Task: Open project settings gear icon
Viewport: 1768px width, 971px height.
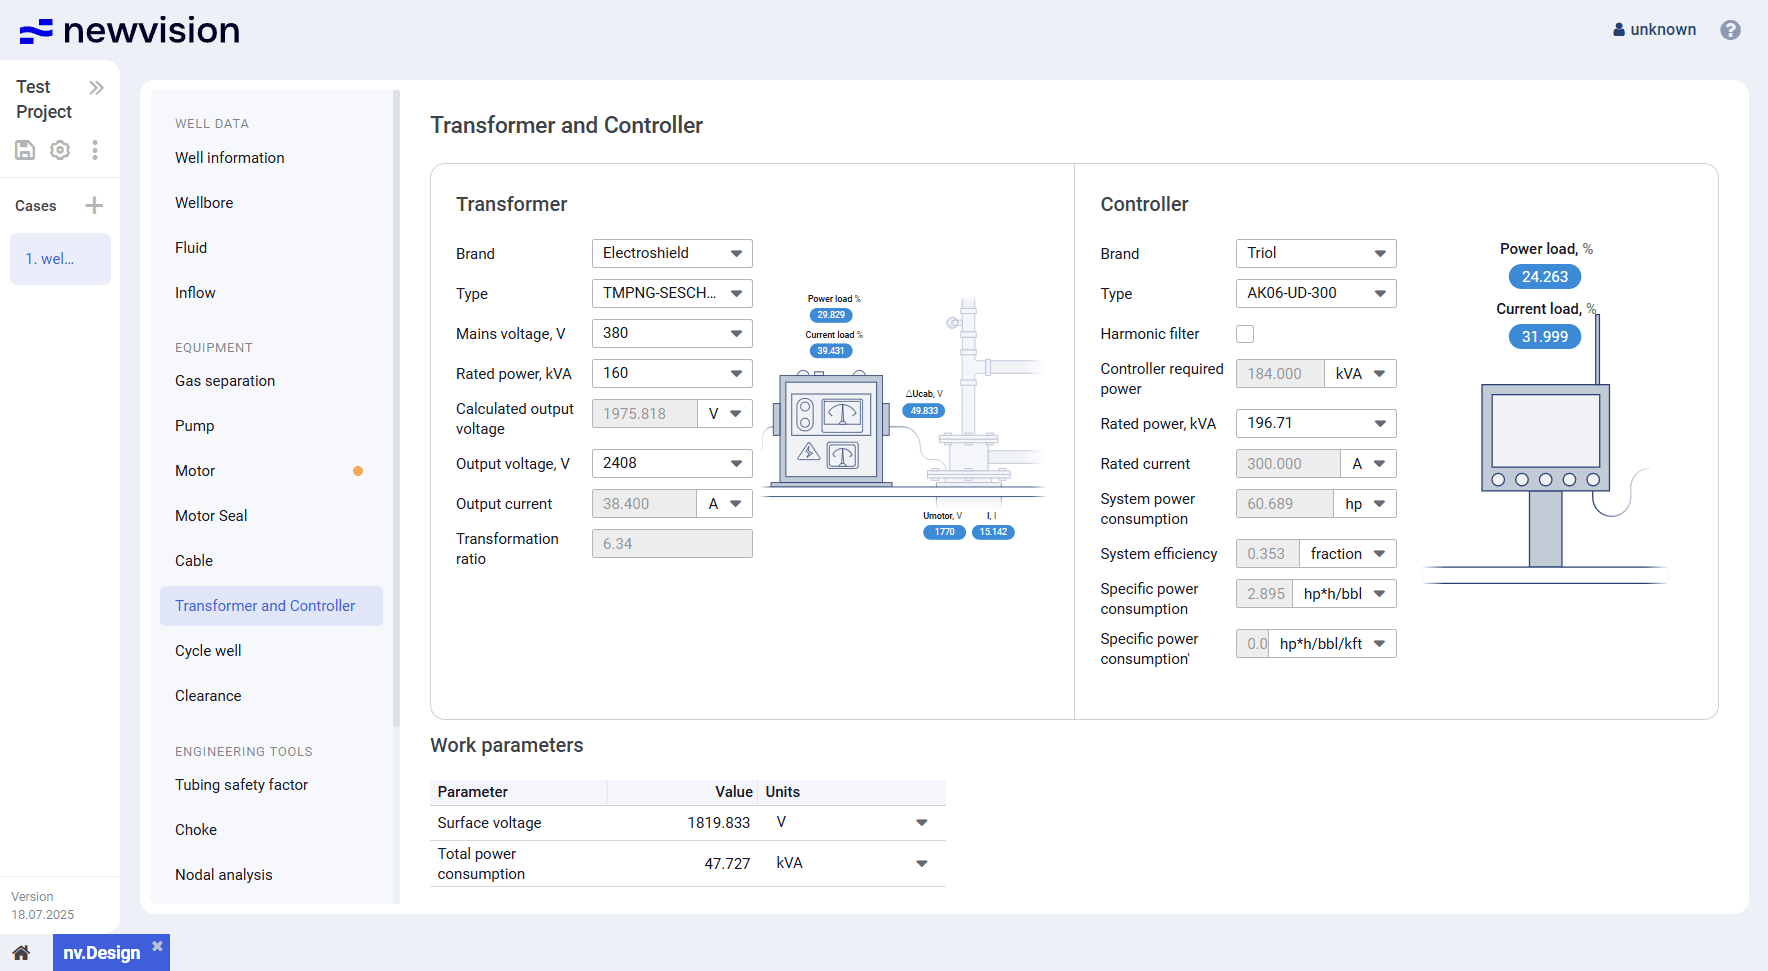Action: (60, 150)
